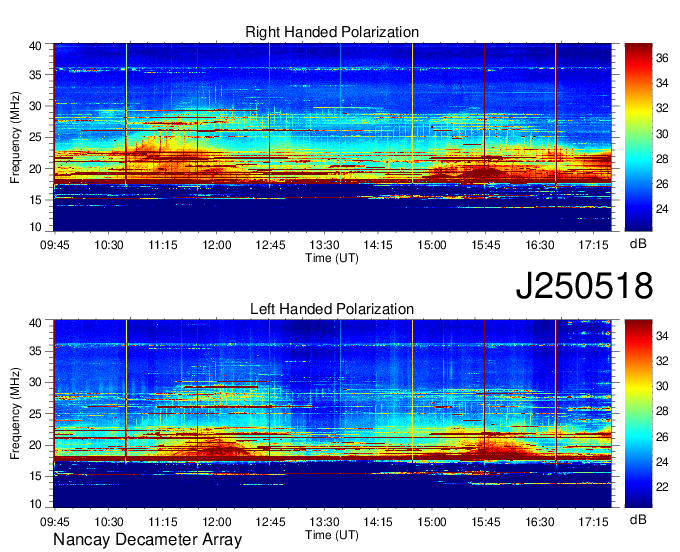The height and width of the screenshot is (552, 680).
Task: Click 30 MHz tick on left-handed plot axis
Action: 36,382
